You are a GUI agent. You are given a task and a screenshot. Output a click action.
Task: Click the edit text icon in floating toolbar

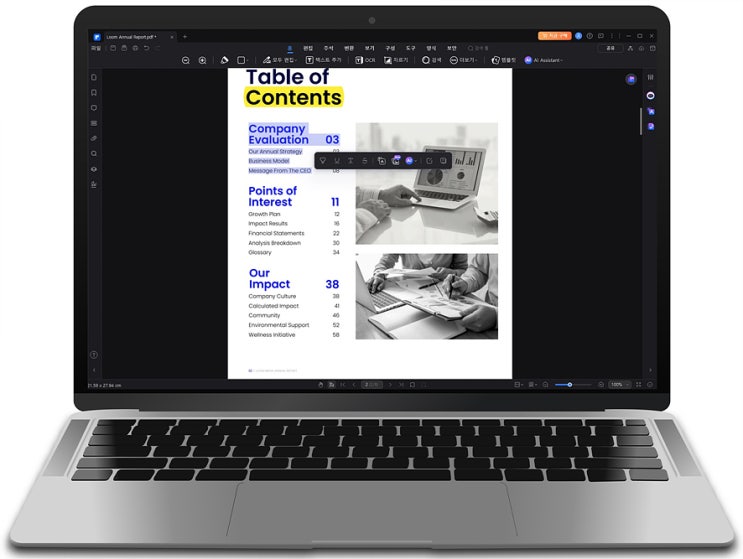(429, 161)
